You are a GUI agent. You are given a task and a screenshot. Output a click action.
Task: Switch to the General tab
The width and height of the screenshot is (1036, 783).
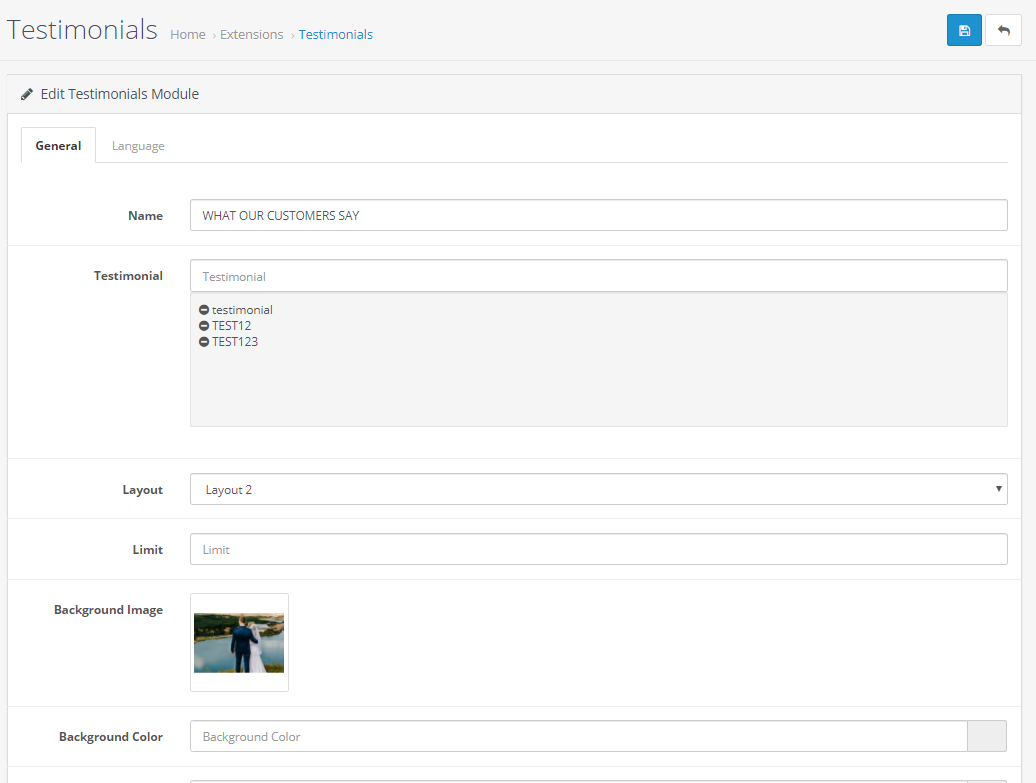[58, 145]
